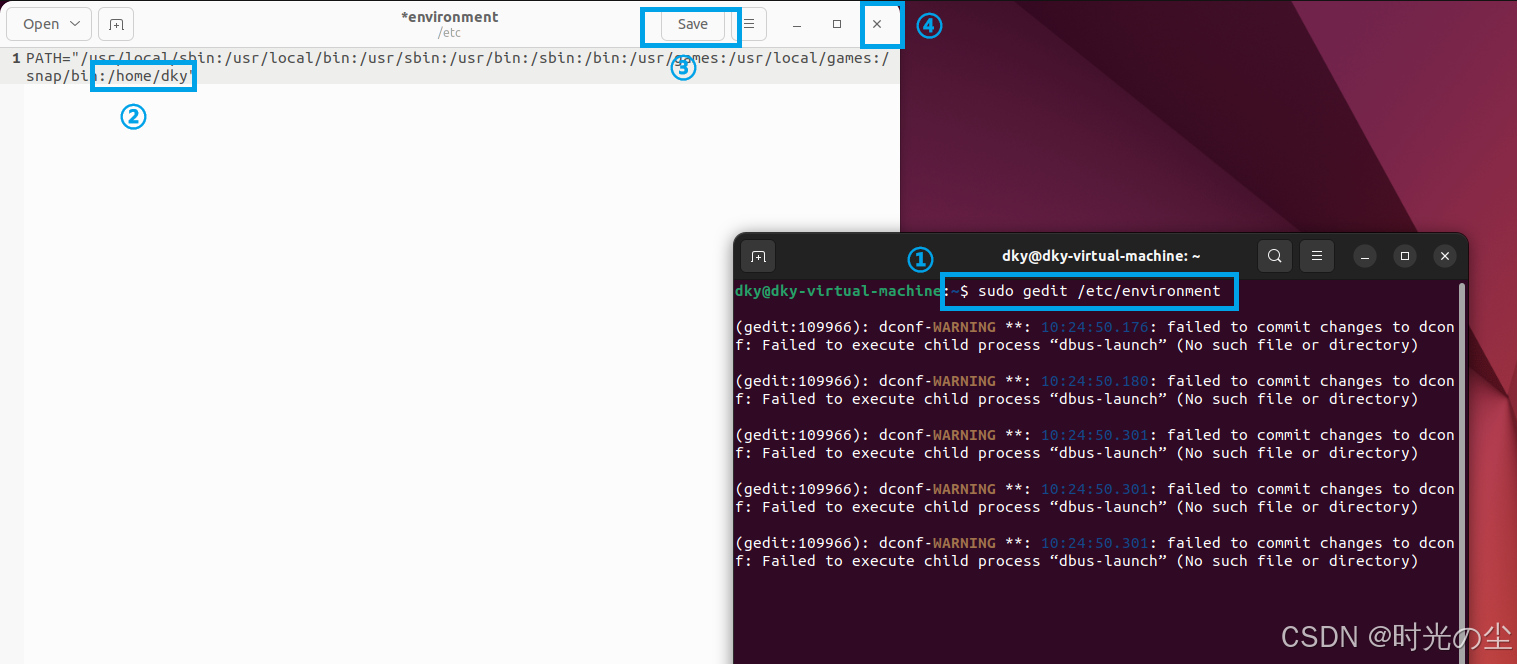Click the sudo gedit /etc/environment command text
This screenshot has width=1517, height=664.
[x=1099, y=291]
